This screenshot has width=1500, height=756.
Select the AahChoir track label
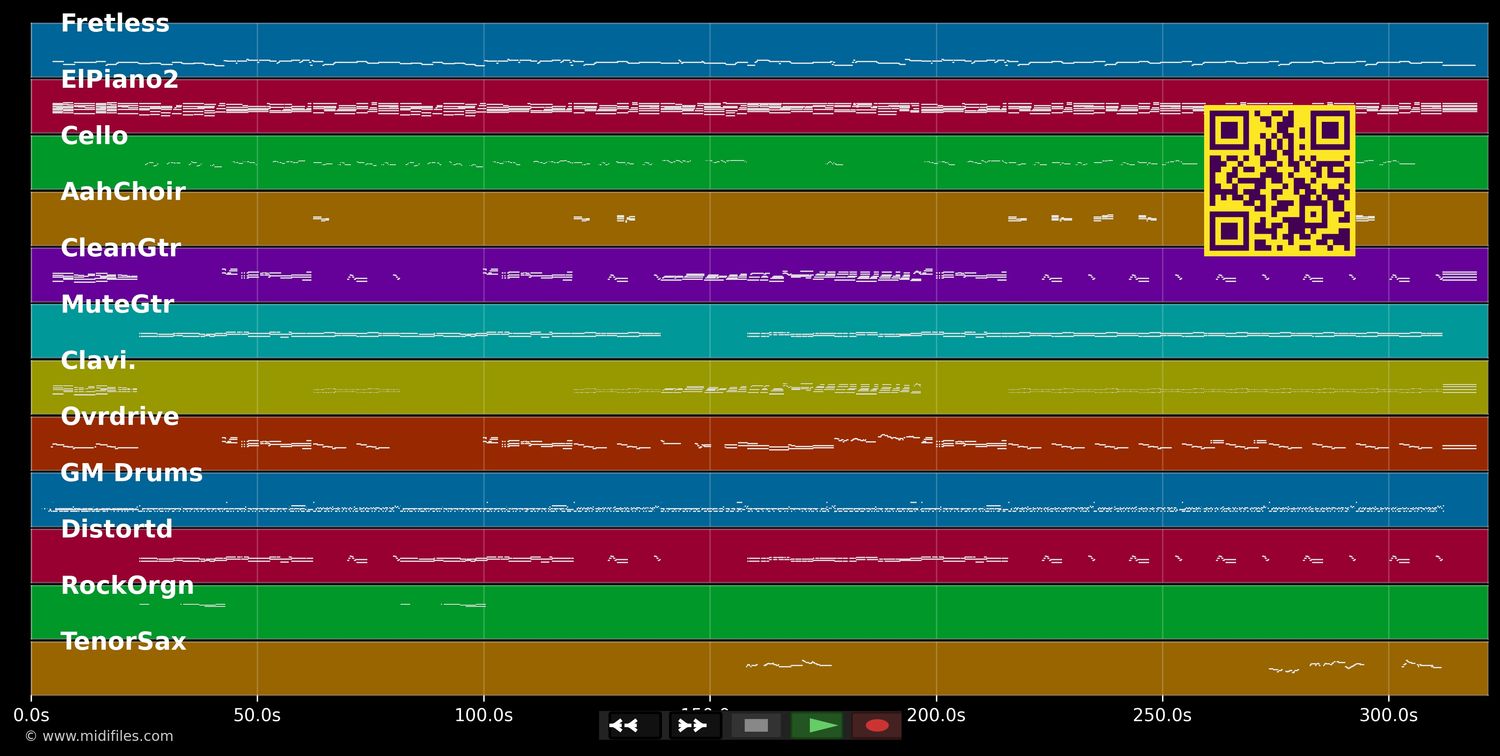pyautogui.click(x=123, y=192)
